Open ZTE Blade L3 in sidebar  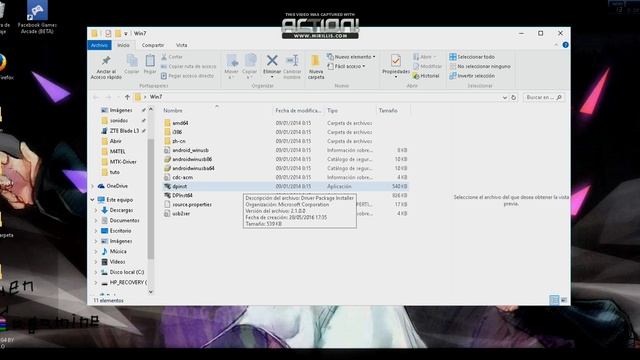(x=124, y=131)
